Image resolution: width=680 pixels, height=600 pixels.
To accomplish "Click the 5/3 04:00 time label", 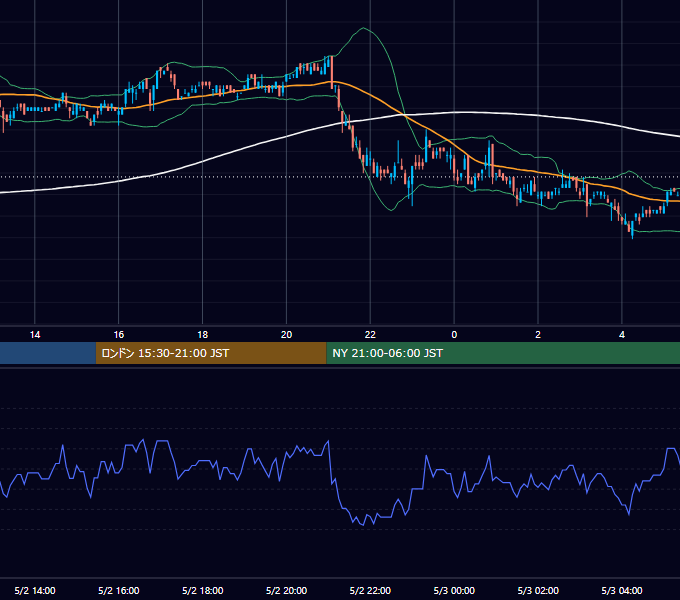I will pos(622,590).
